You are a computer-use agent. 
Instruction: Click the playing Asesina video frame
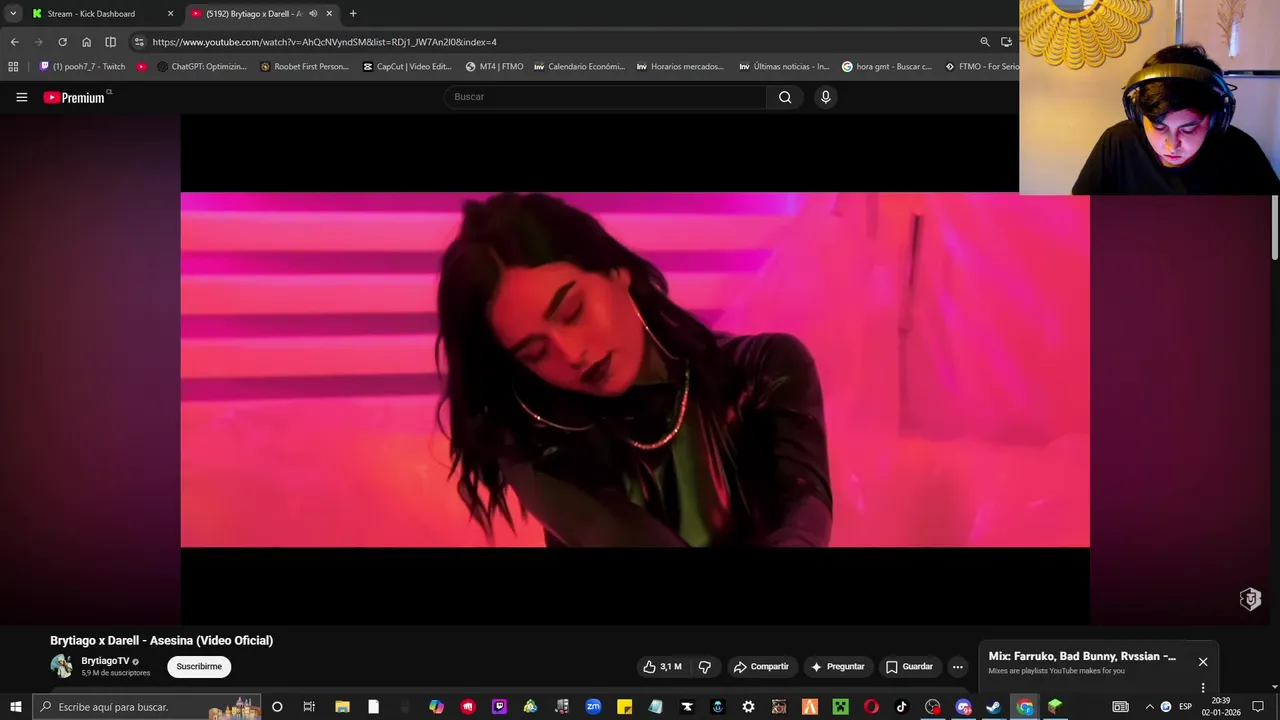pos(635,370)
